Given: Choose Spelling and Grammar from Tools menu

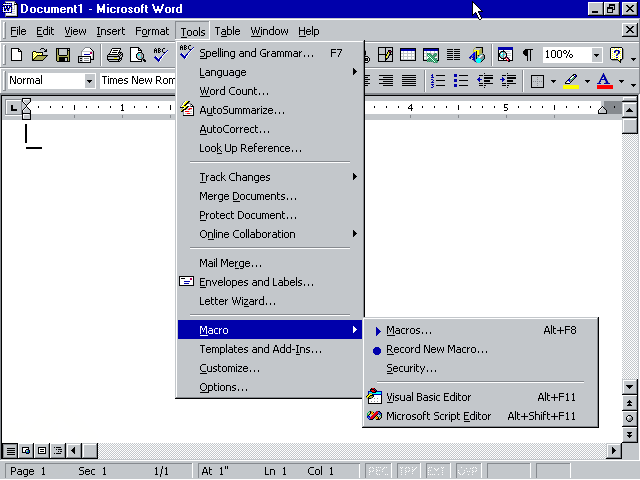Looking at the screenshot, I should coord(270,53).
